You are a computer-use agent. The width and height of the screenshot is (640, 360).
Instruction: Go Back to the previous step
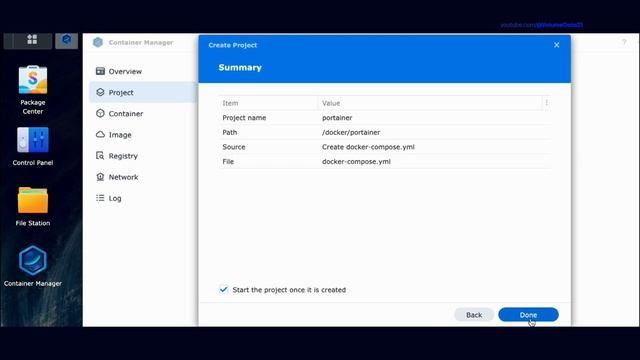474,315
